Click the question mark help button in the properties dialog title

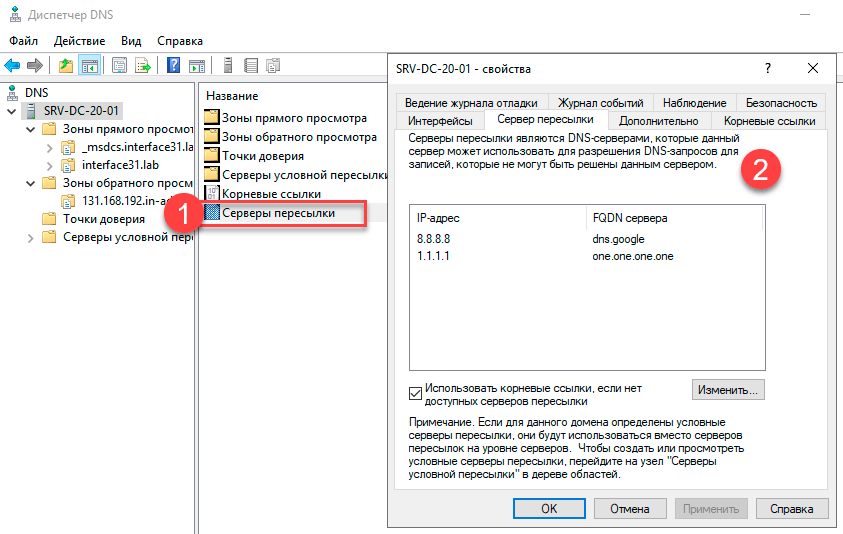[x=768, y=68]
